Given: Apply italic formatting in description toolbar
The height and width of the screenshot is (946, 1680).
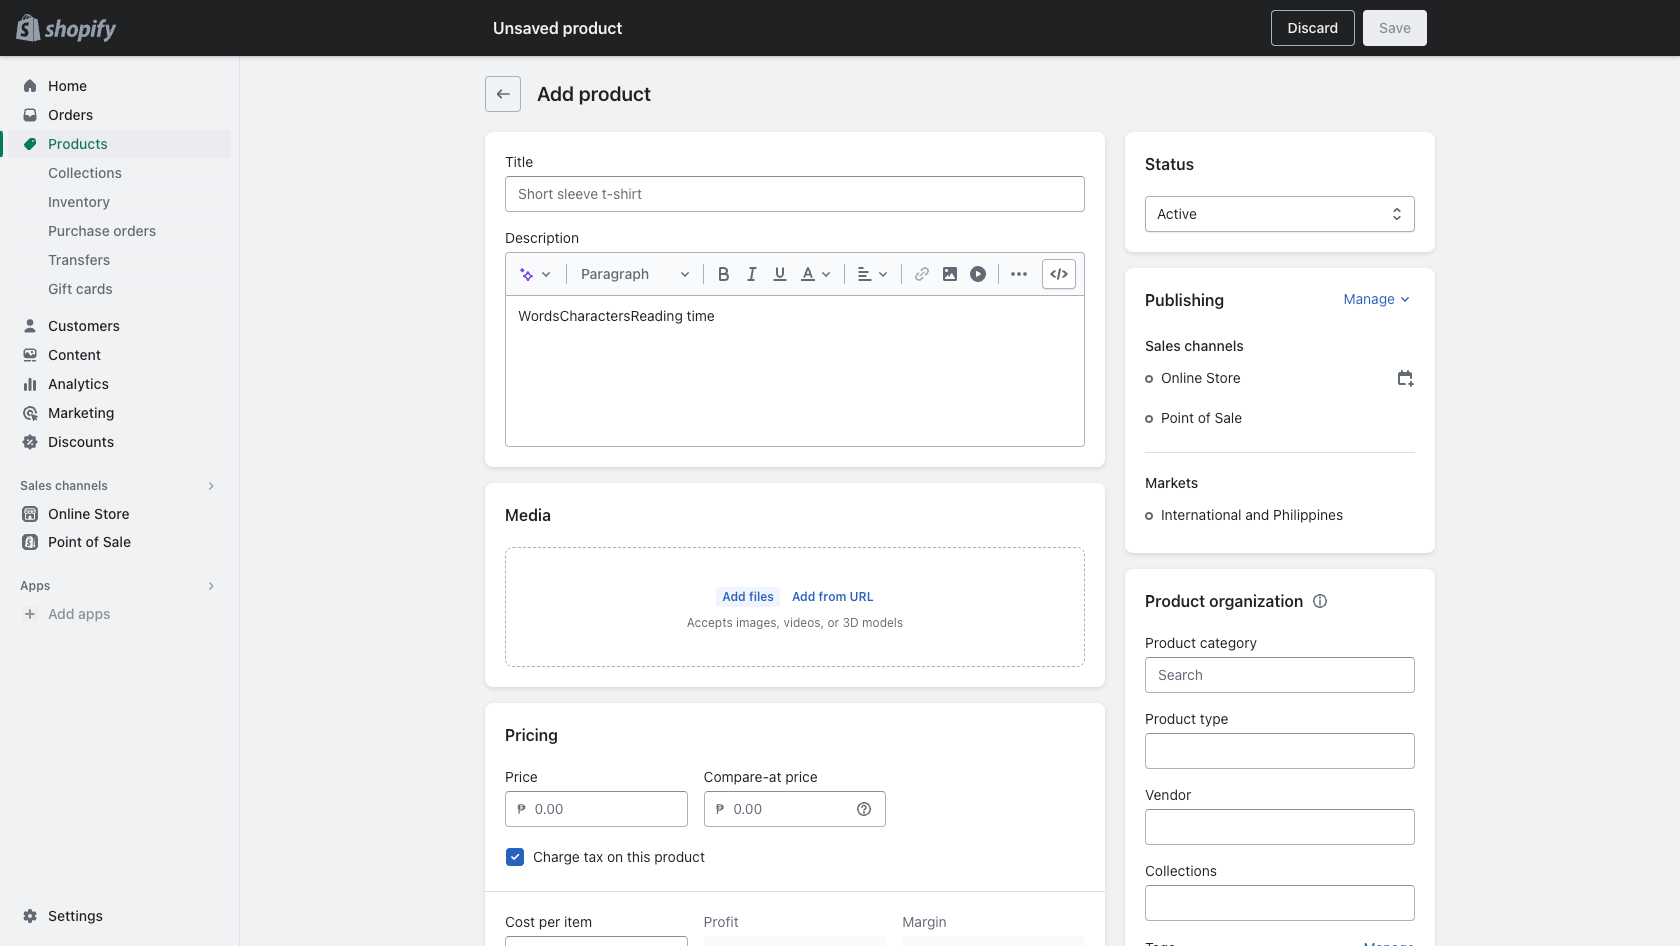Looking at the screenshot, I should 751,274.
